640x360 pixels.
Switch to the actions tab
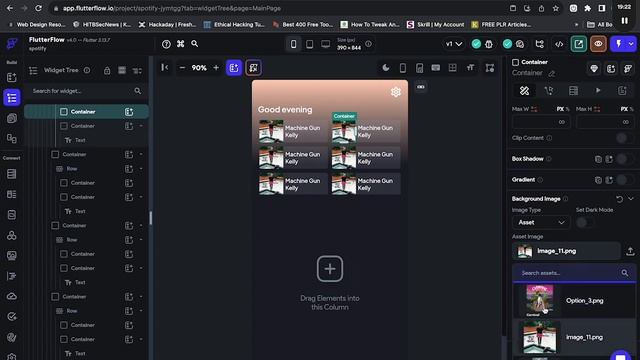click(549, 91)
